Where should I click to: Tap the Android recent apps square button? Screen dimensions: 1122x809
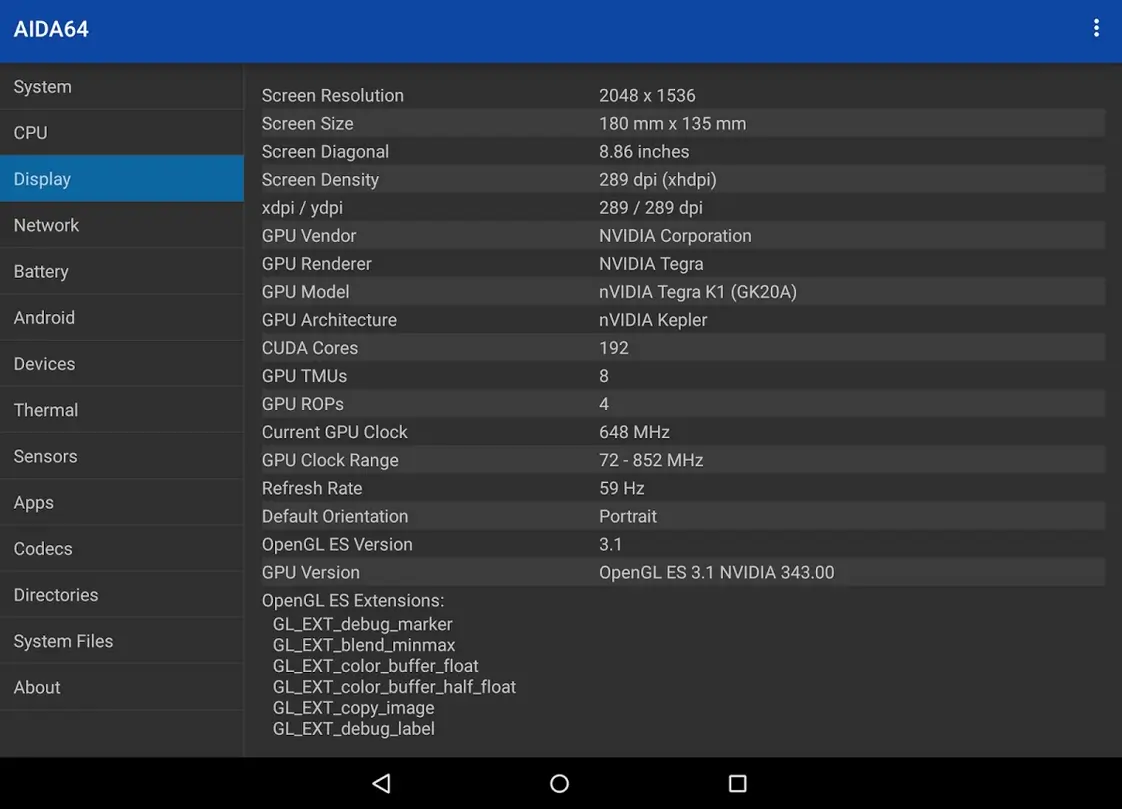(737, 783)
